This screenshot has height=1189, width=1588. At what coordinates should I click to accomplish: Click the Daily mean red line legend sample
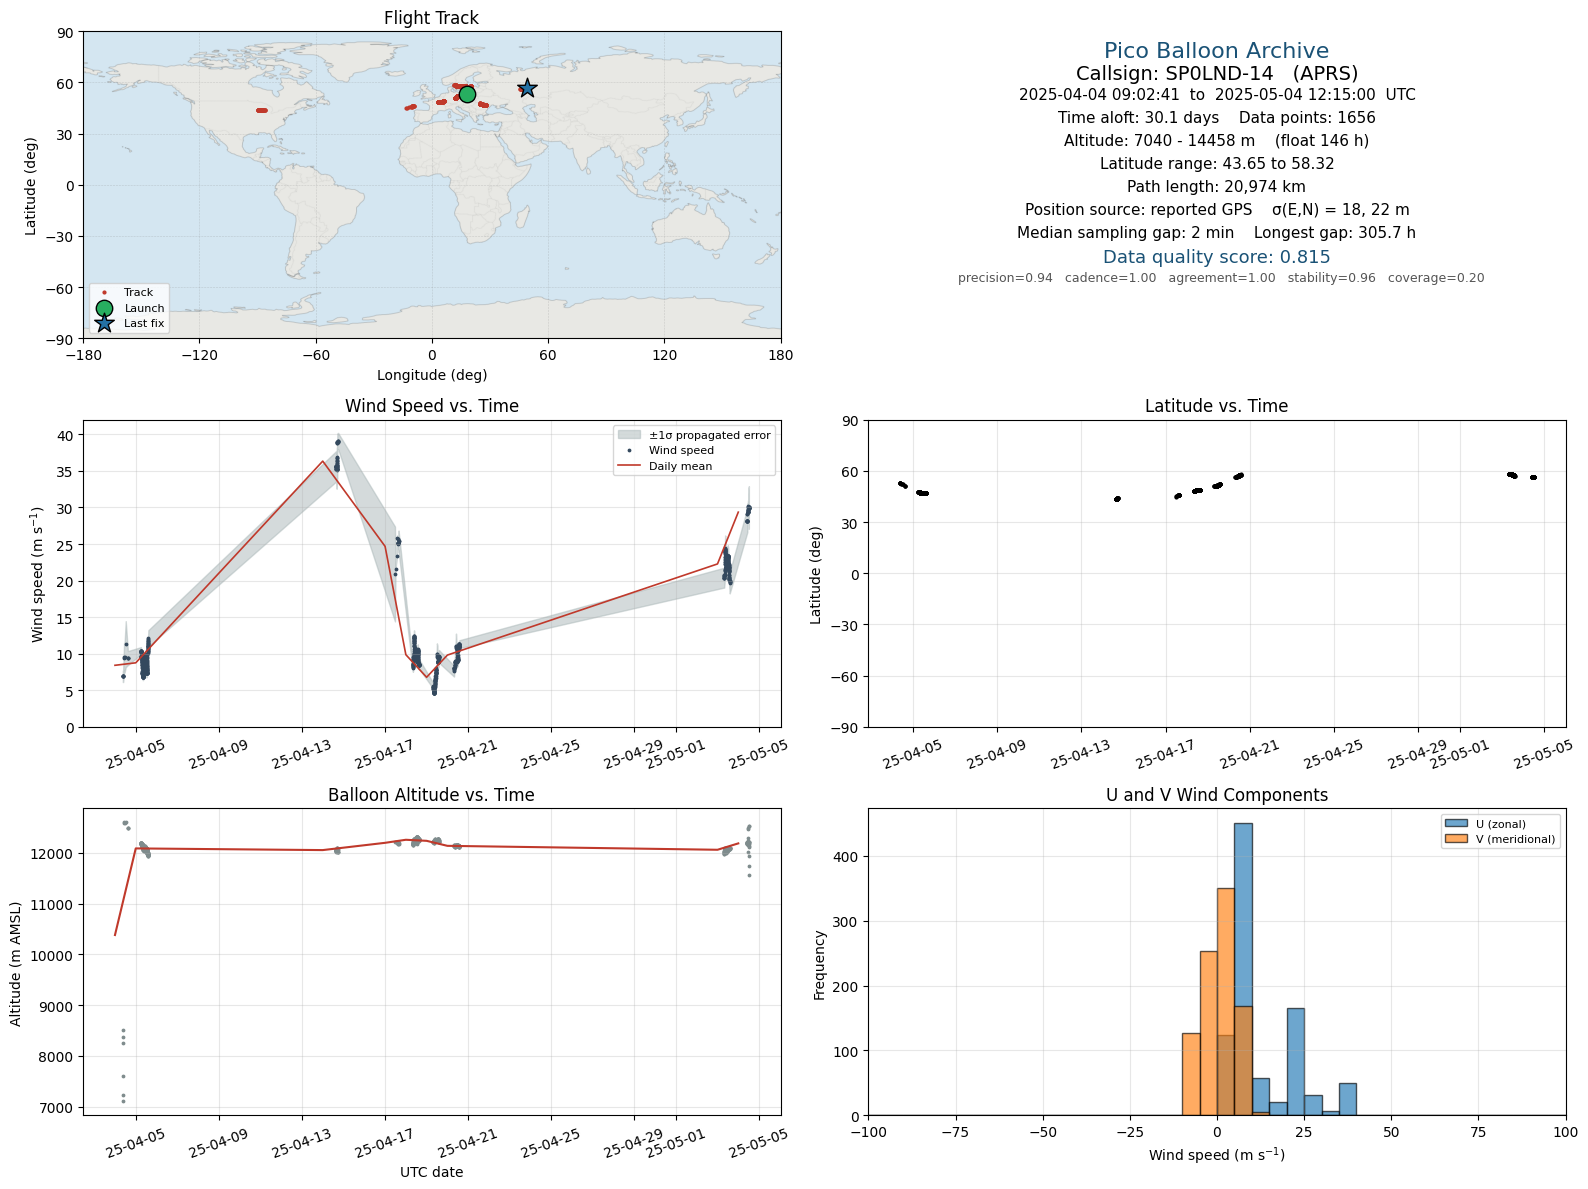629,466
